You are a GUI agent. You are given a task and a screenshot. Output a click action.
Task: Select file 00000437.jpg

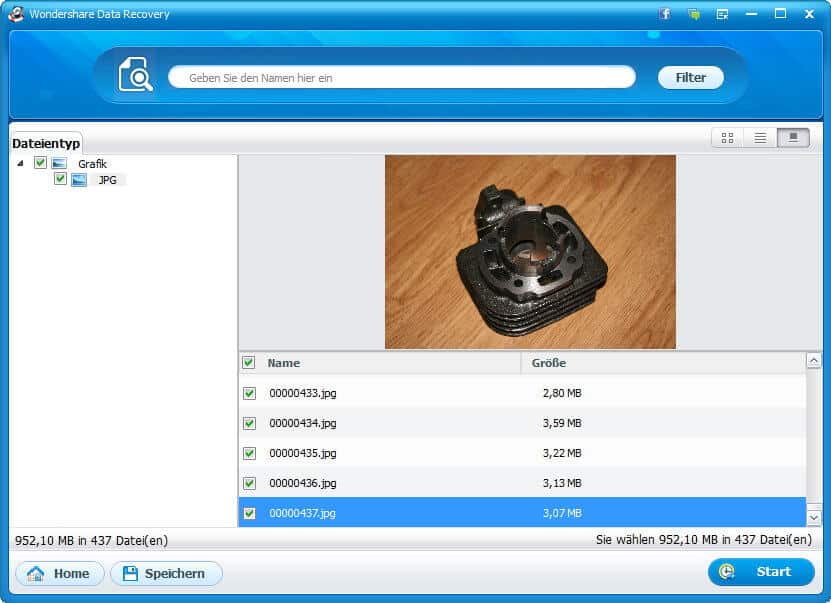pyautogui.click(x=523, y=512)
